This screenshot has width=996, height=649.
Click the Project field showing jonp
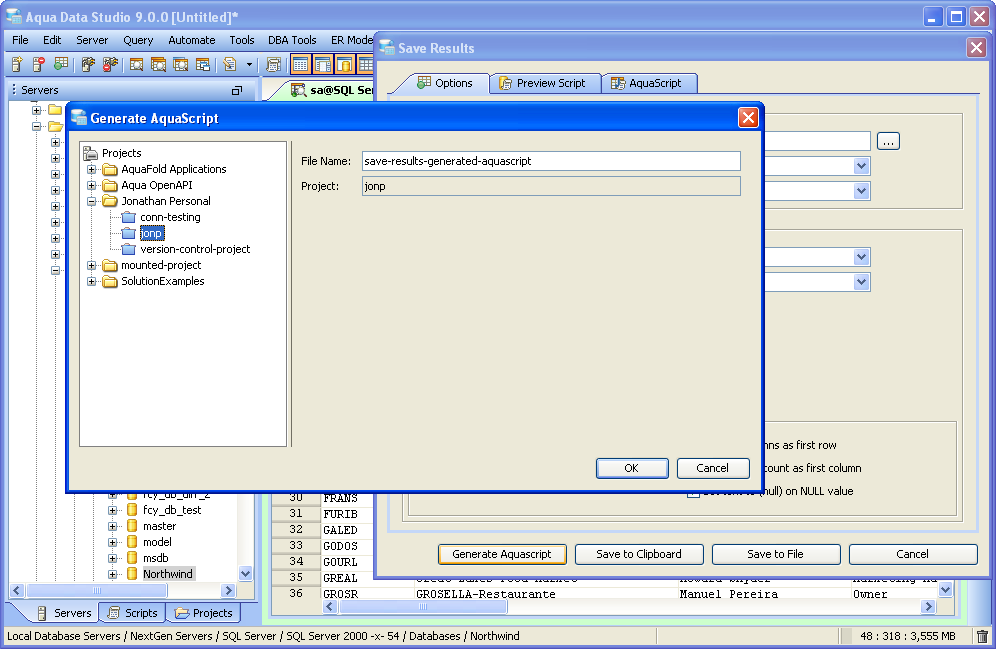click(x=551, y=186)
